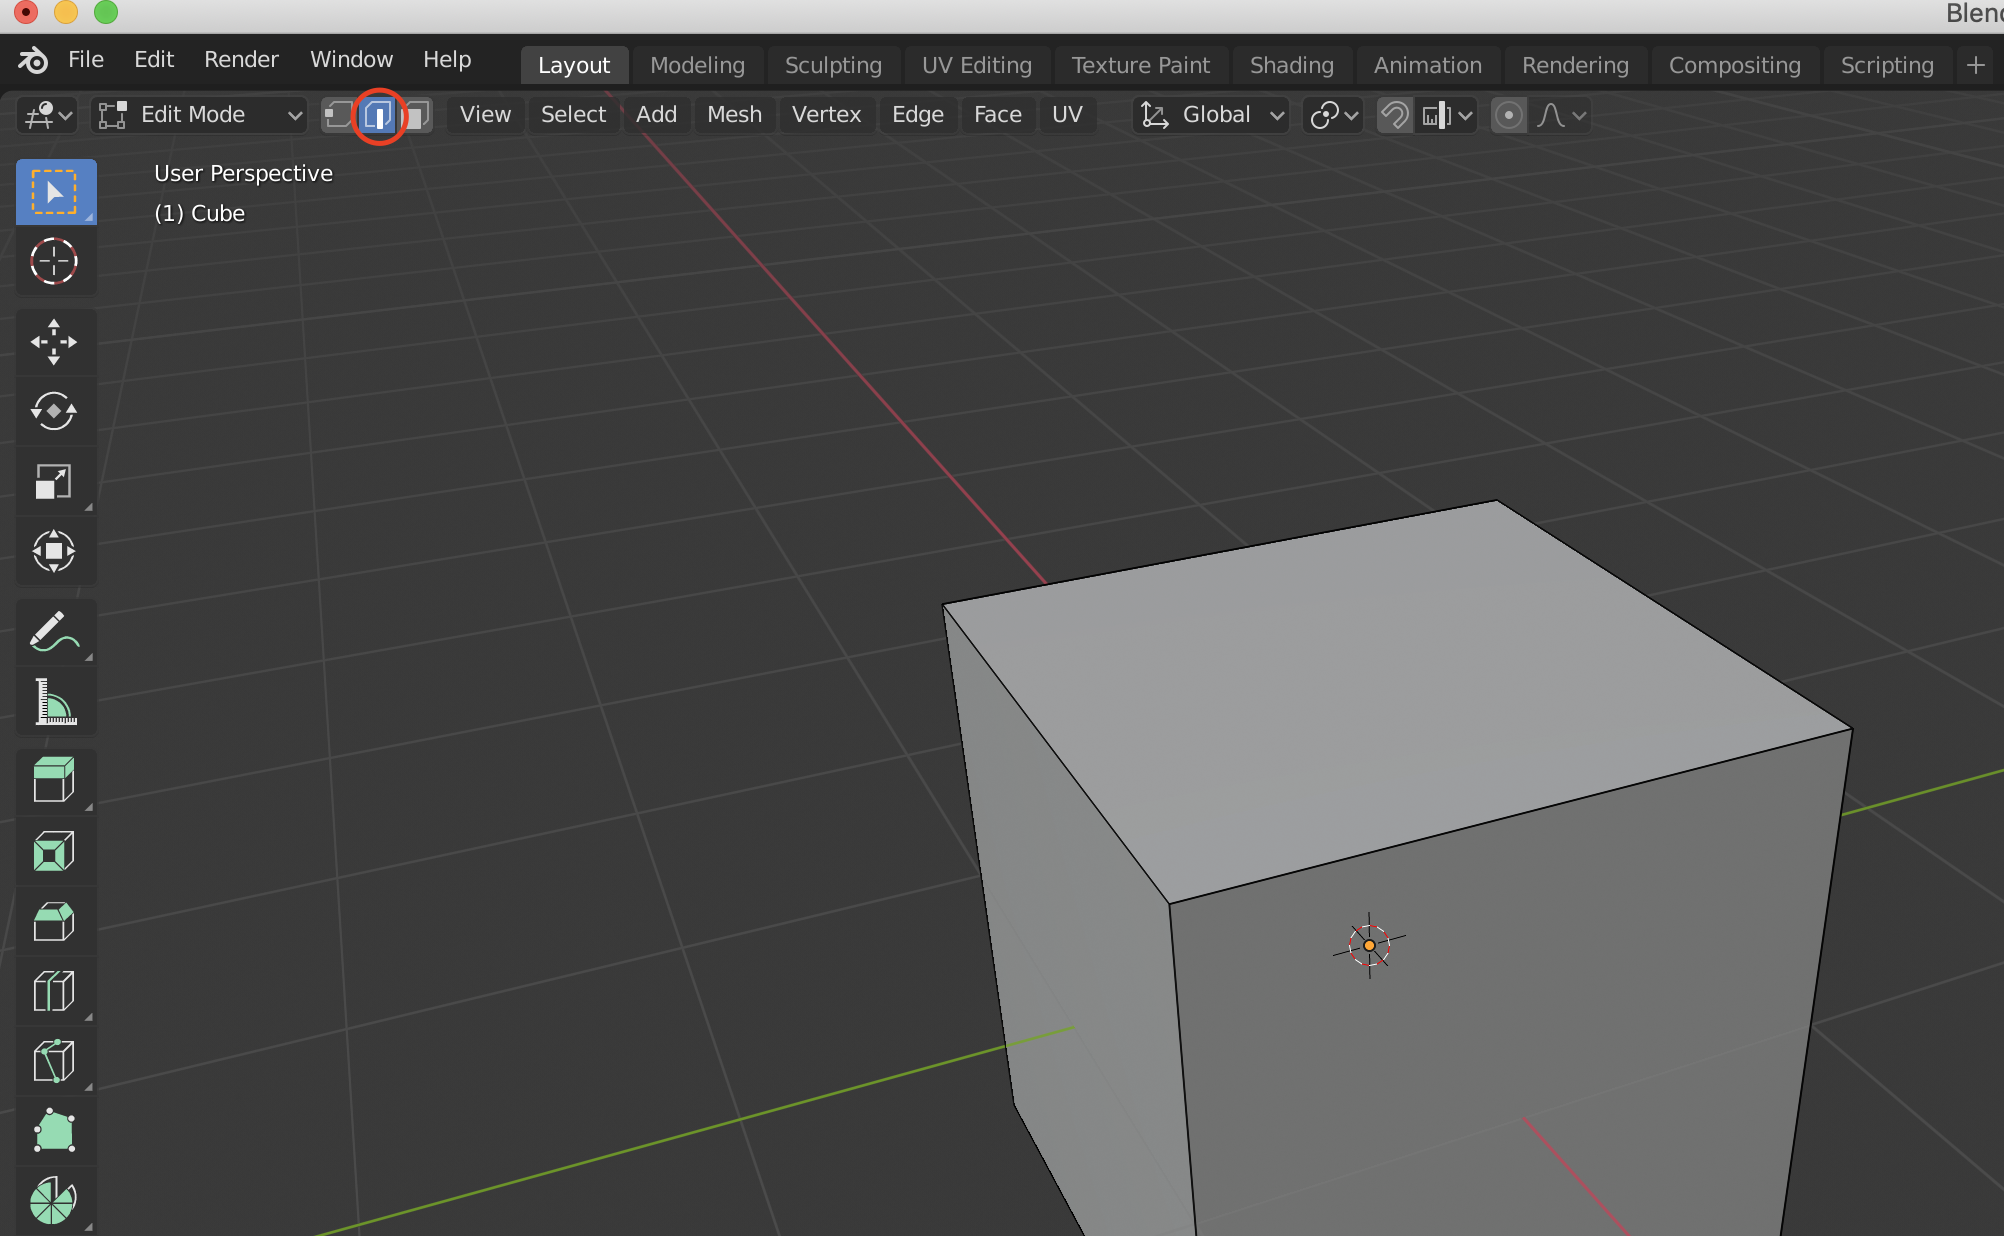
Task: Minimize window with yellow button
Action: point(66,12)
